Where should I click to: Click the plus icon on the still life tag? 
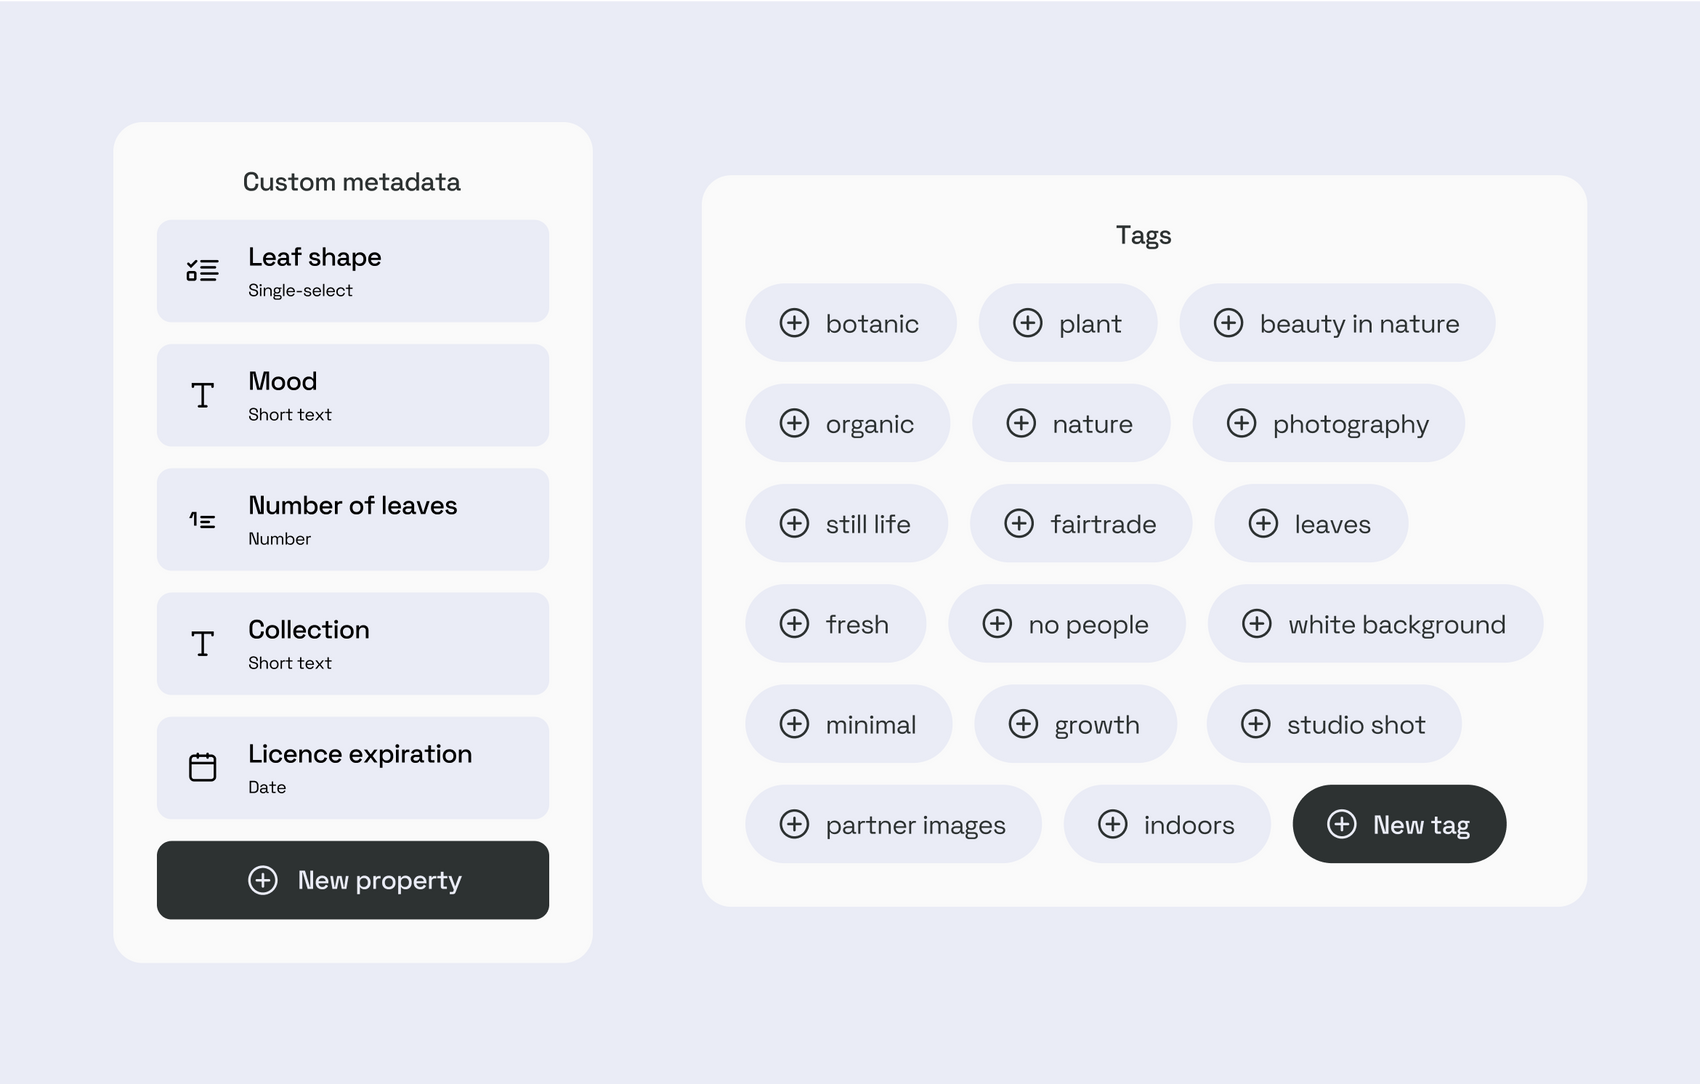[794, 523]
